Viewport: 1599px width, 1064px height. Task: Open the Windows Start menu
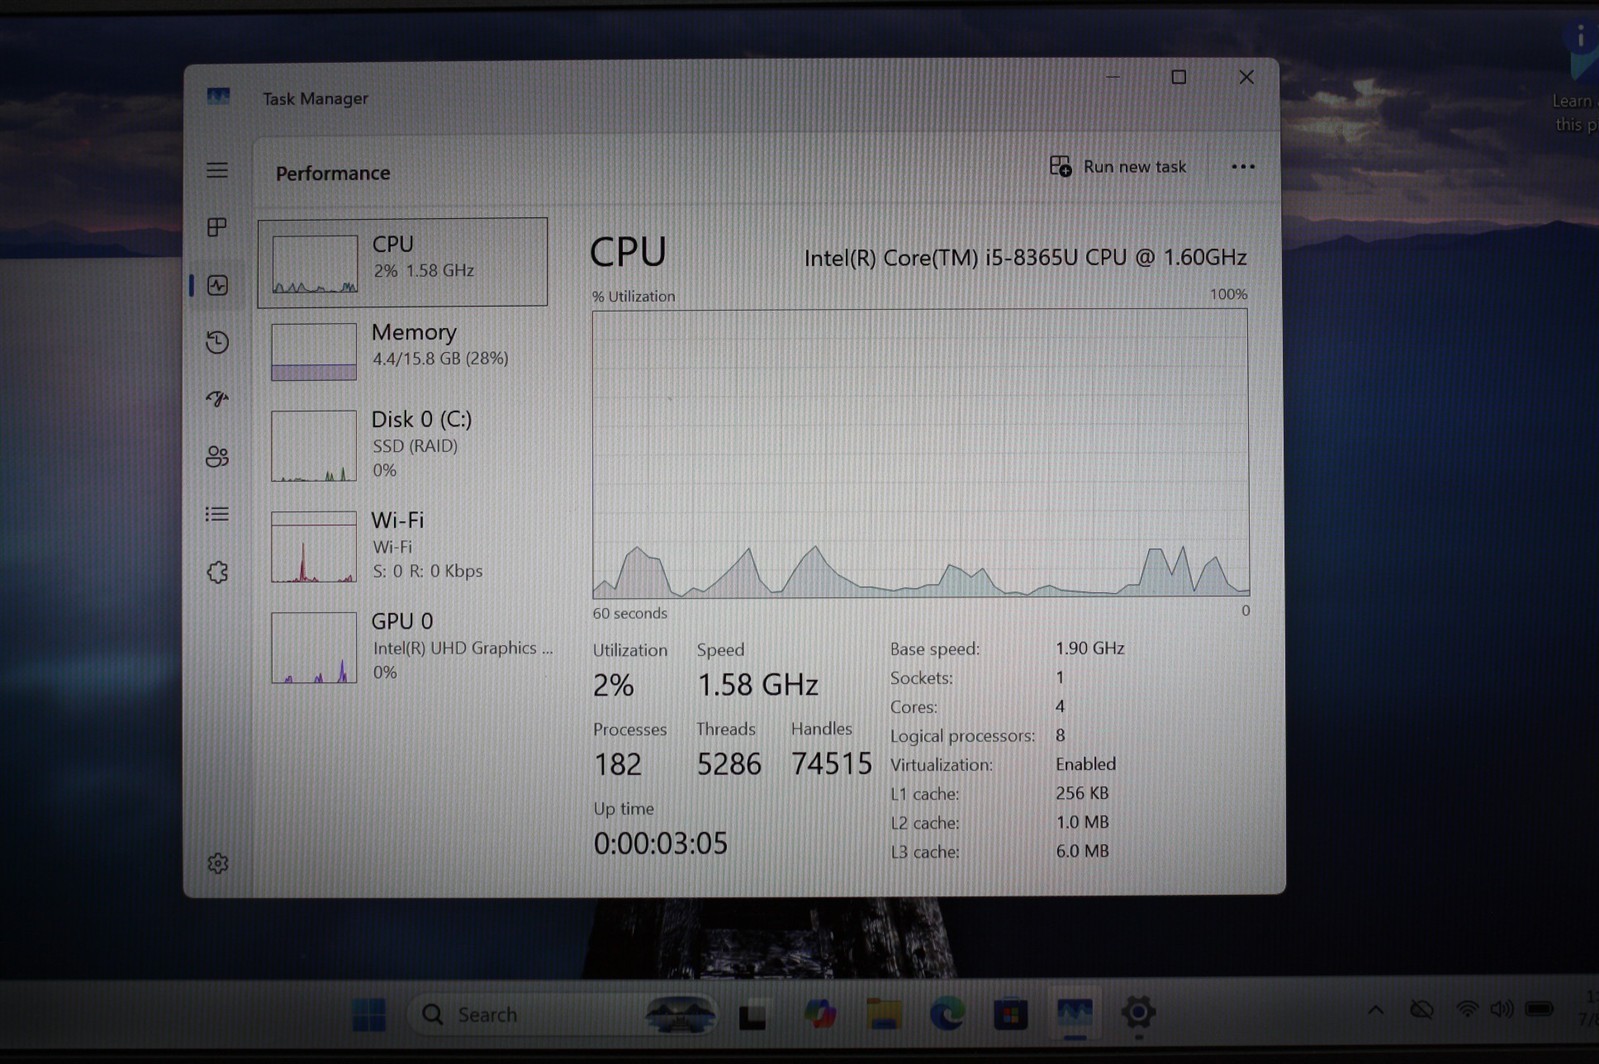click(x=369, y=1014)
